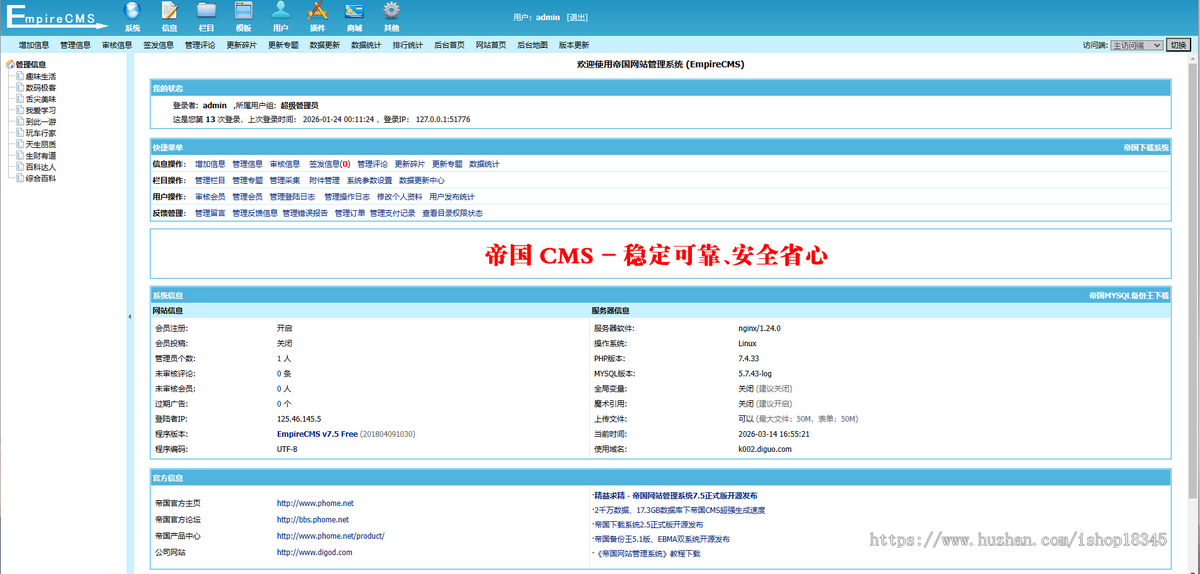Open the 数码极客 tree item
This screenshot has height=574, width=1200.
[x=41, y=87]
